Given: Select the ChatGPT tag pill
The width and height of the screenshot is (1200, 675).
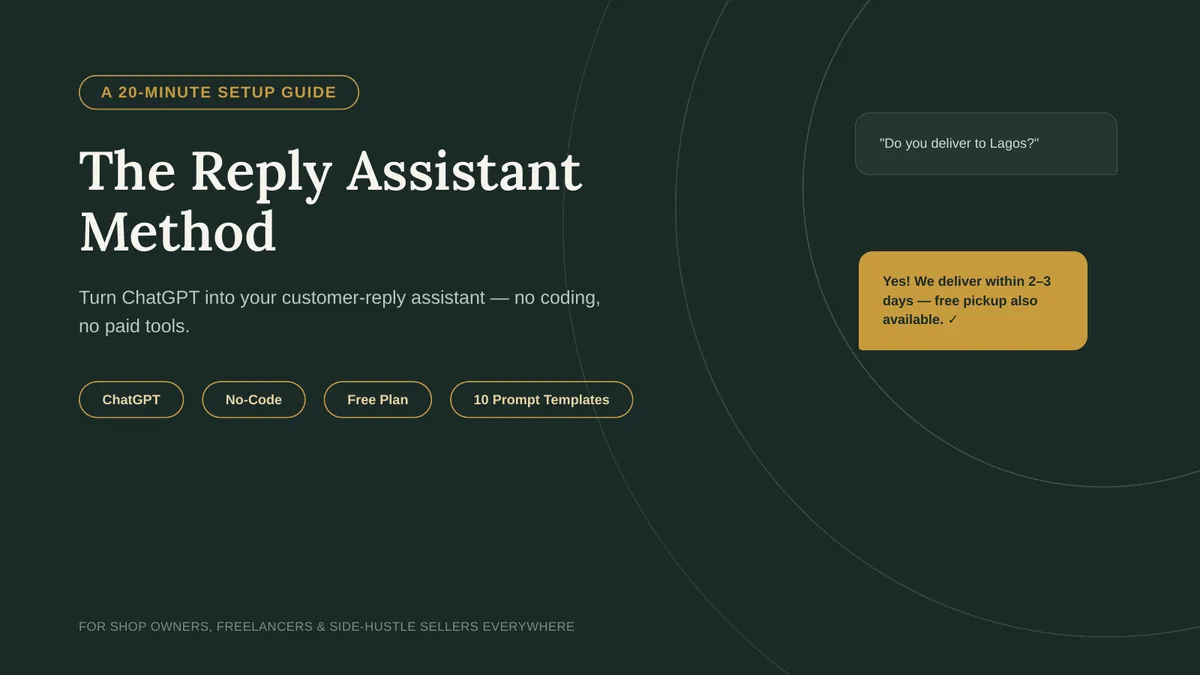Looking at the screenshot, I should click(131, 399).
